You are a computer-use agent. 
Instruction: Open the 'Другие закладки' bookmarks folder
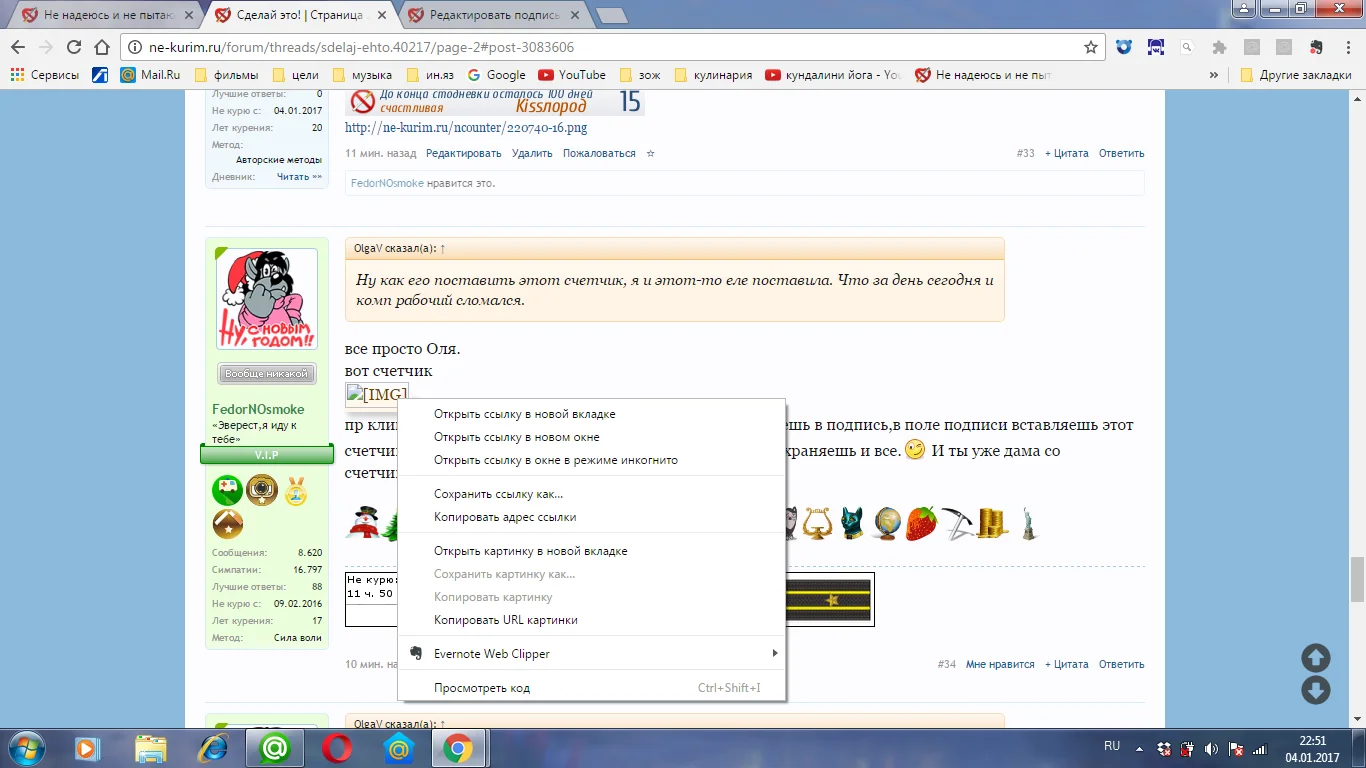pyautogui.click(x=1295, y=75)
